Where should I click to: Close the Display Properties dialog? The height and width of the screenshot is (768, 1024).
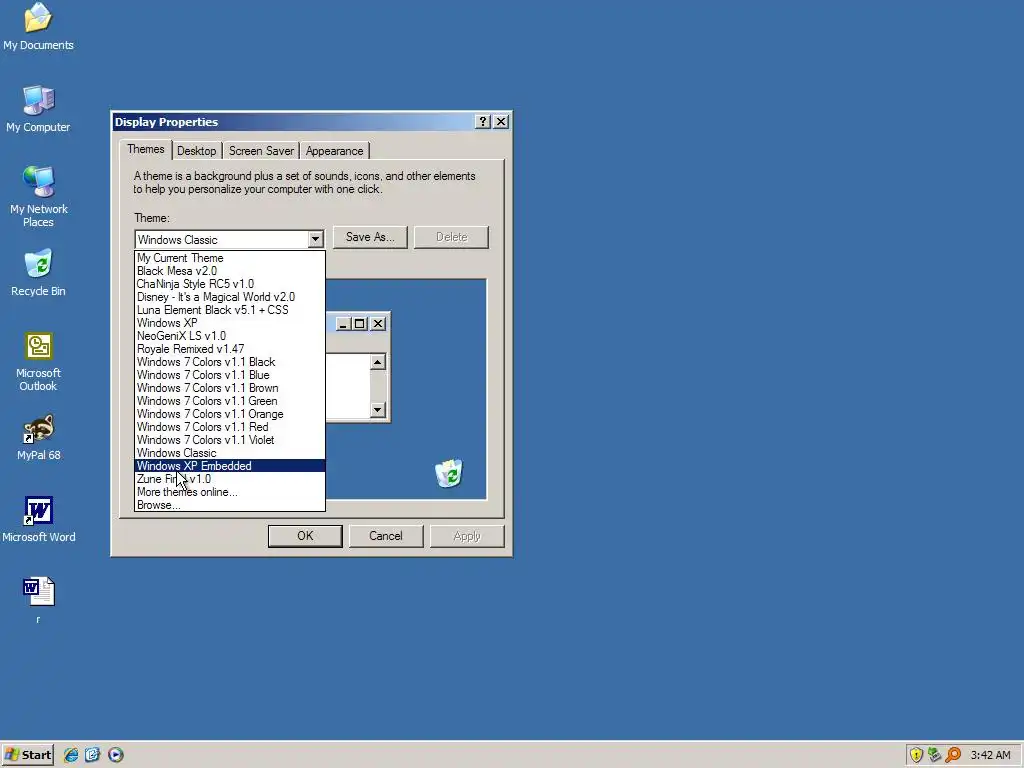point(501,121)
